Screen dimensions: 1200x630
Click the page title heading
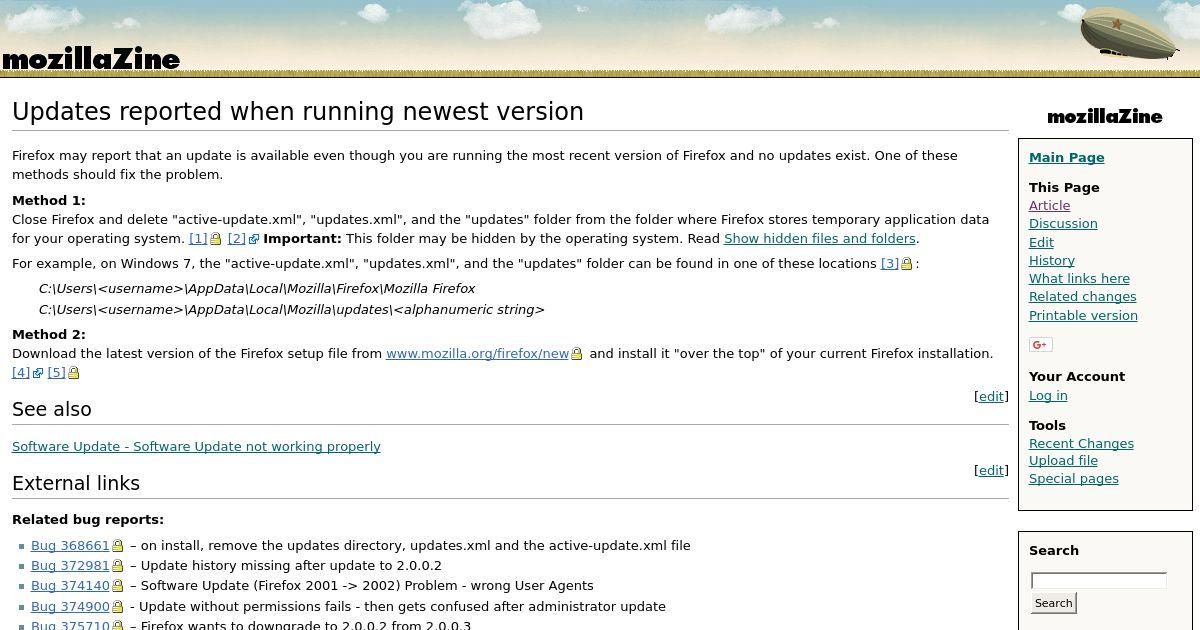pos(298,112)
